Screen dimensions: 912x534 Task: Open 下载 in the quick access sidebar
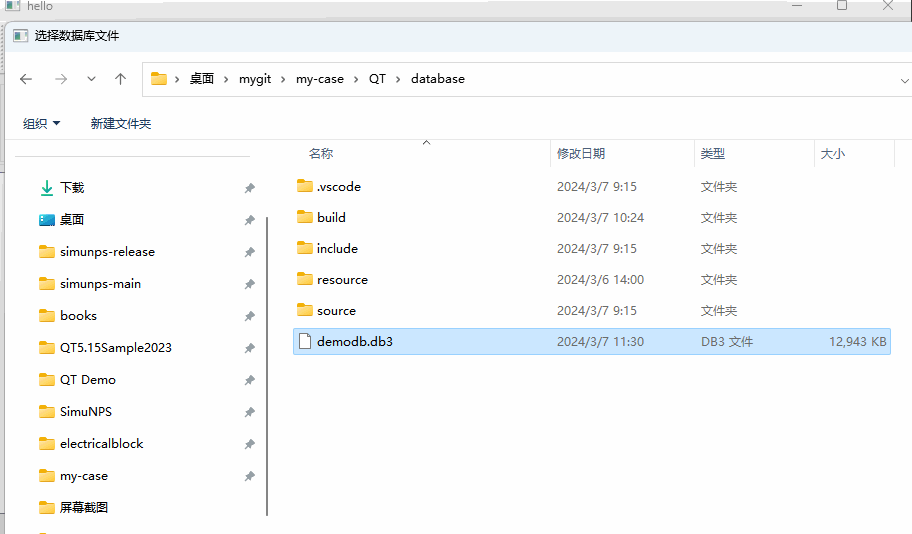(x=72, y=188)
